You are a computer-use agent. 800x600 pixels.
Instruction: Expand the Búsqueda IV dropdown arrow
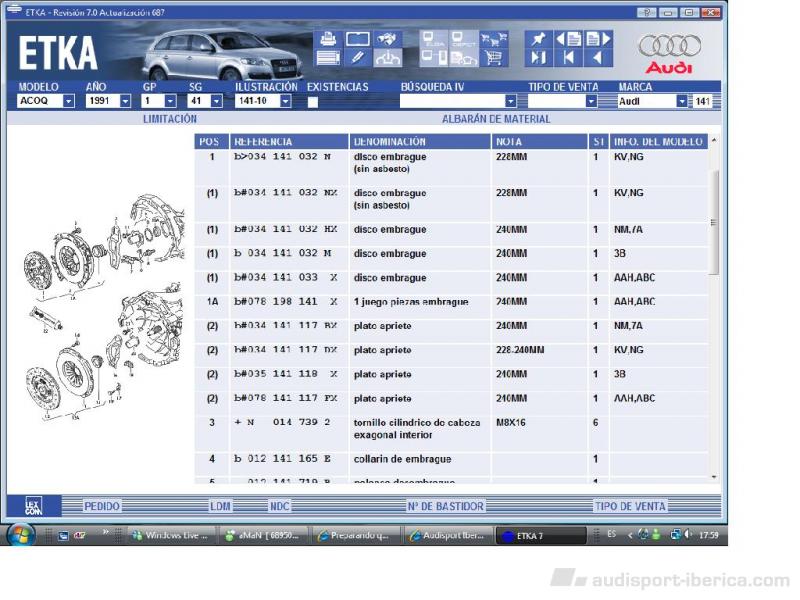[x=511, y=101]
